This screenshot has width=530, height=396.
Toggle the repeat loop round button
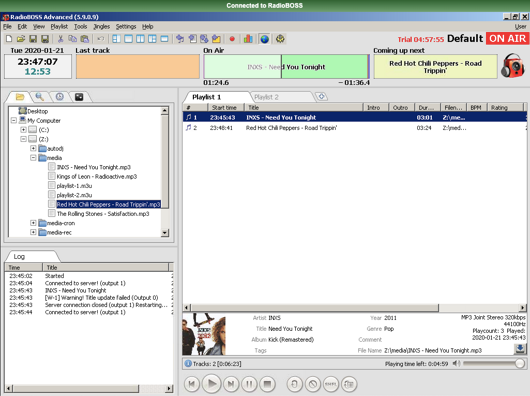click(295, 384)
